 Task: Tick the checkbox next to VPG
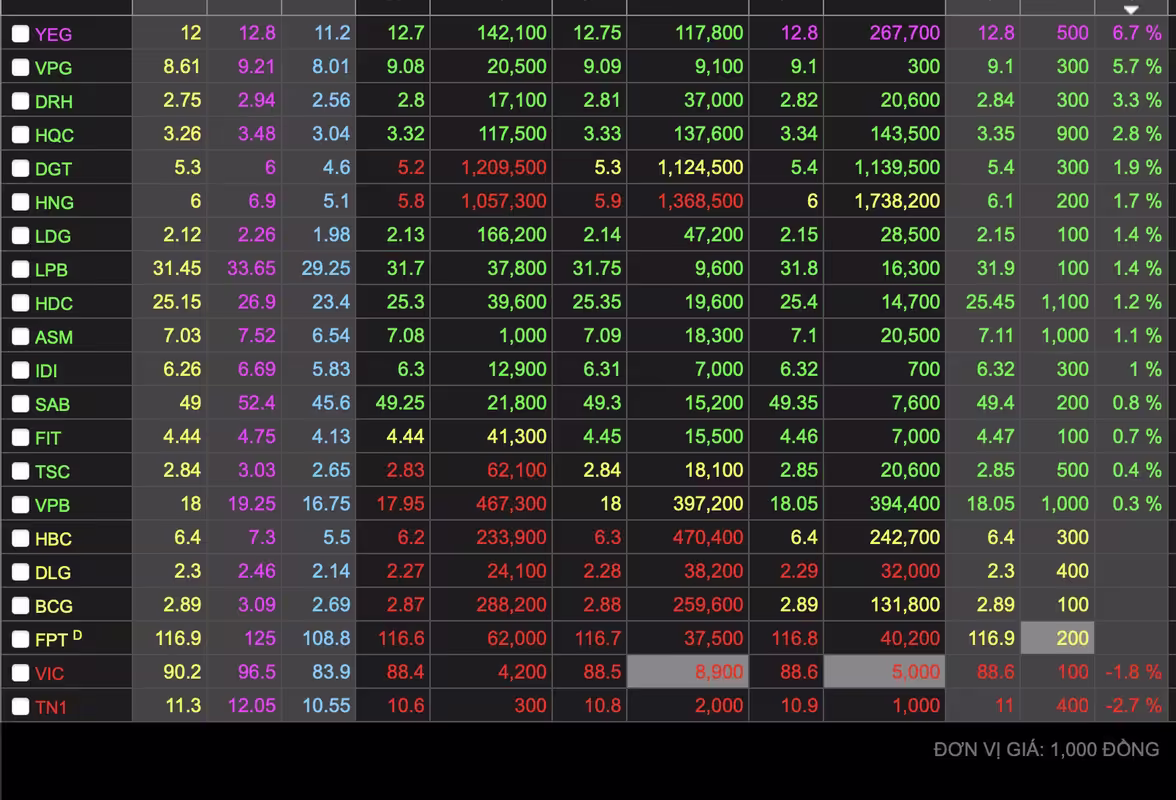(20, 67)
